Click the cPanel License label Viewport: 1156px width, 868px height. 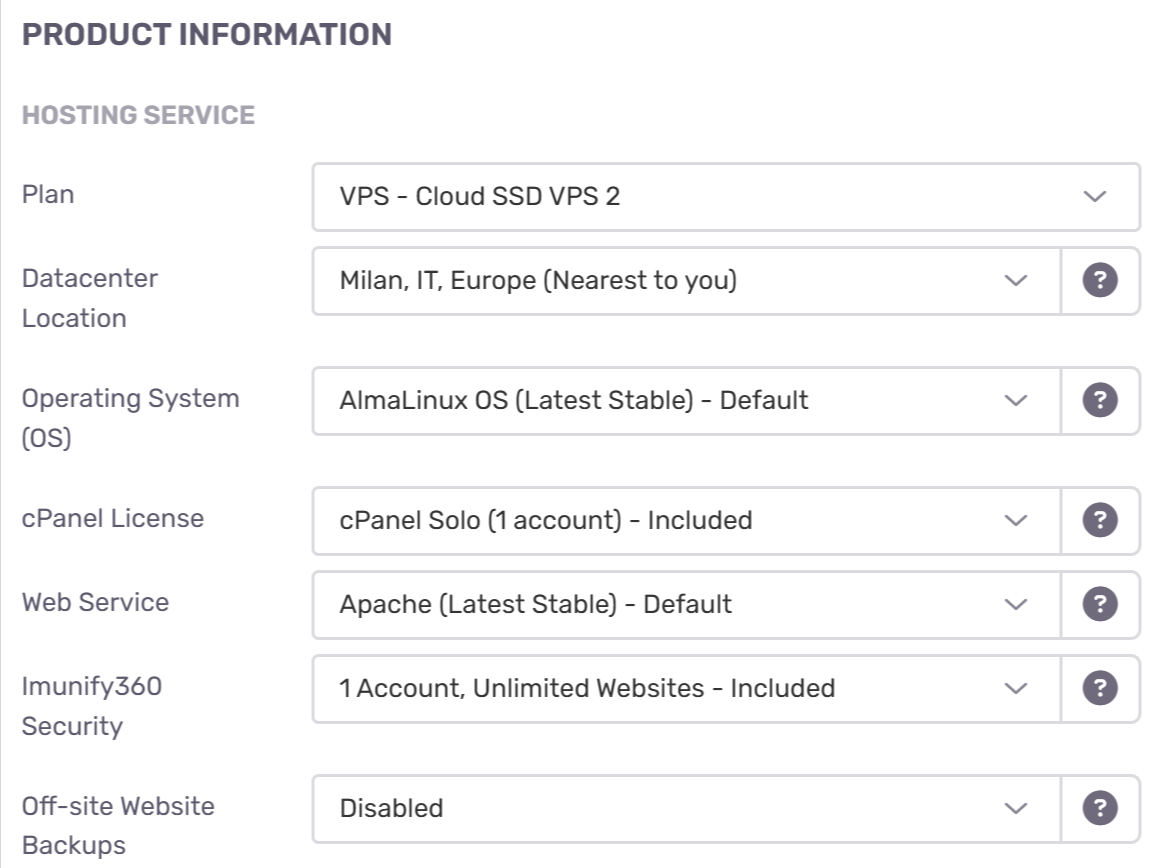[113, 518]
